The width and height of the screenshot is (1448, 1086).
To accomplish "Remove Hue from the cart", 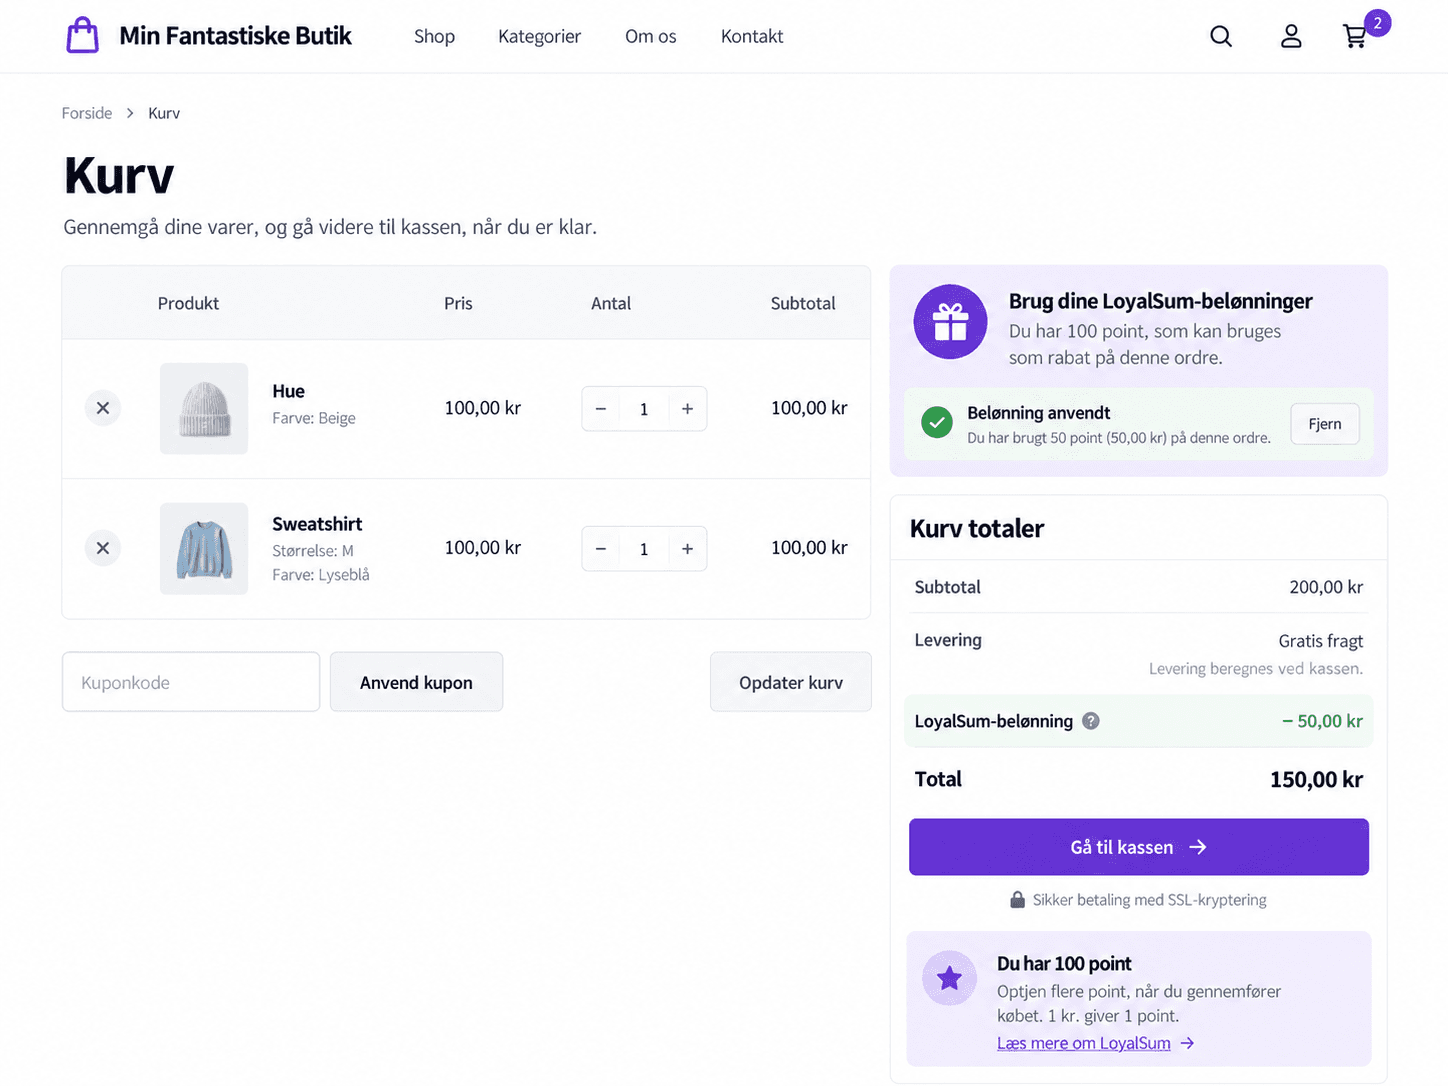I will point(103,408).
